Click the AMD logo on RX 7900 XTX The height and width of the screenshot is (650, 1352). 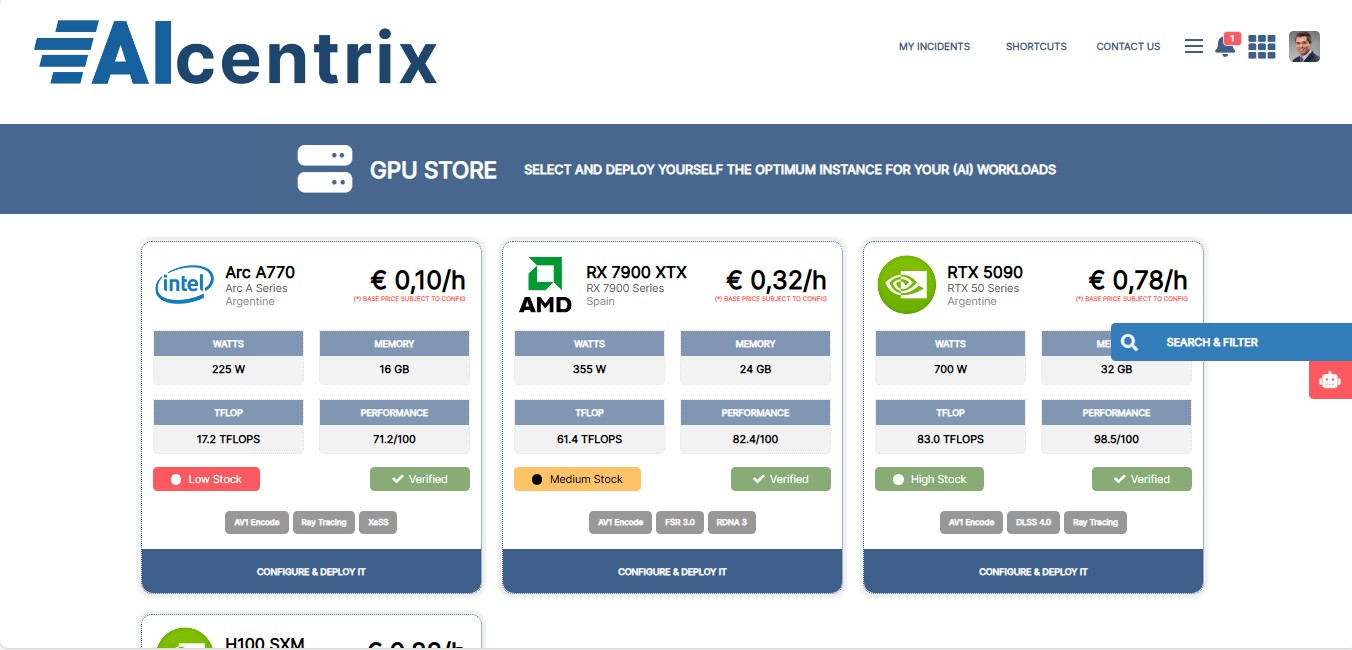(x=545, y=285)
